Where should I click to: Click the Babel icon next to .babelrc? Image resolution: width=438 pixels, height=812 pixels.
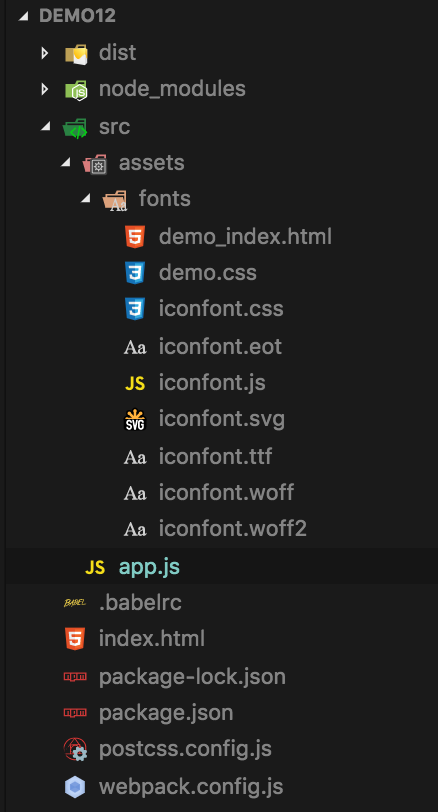[x=75, y=603]
